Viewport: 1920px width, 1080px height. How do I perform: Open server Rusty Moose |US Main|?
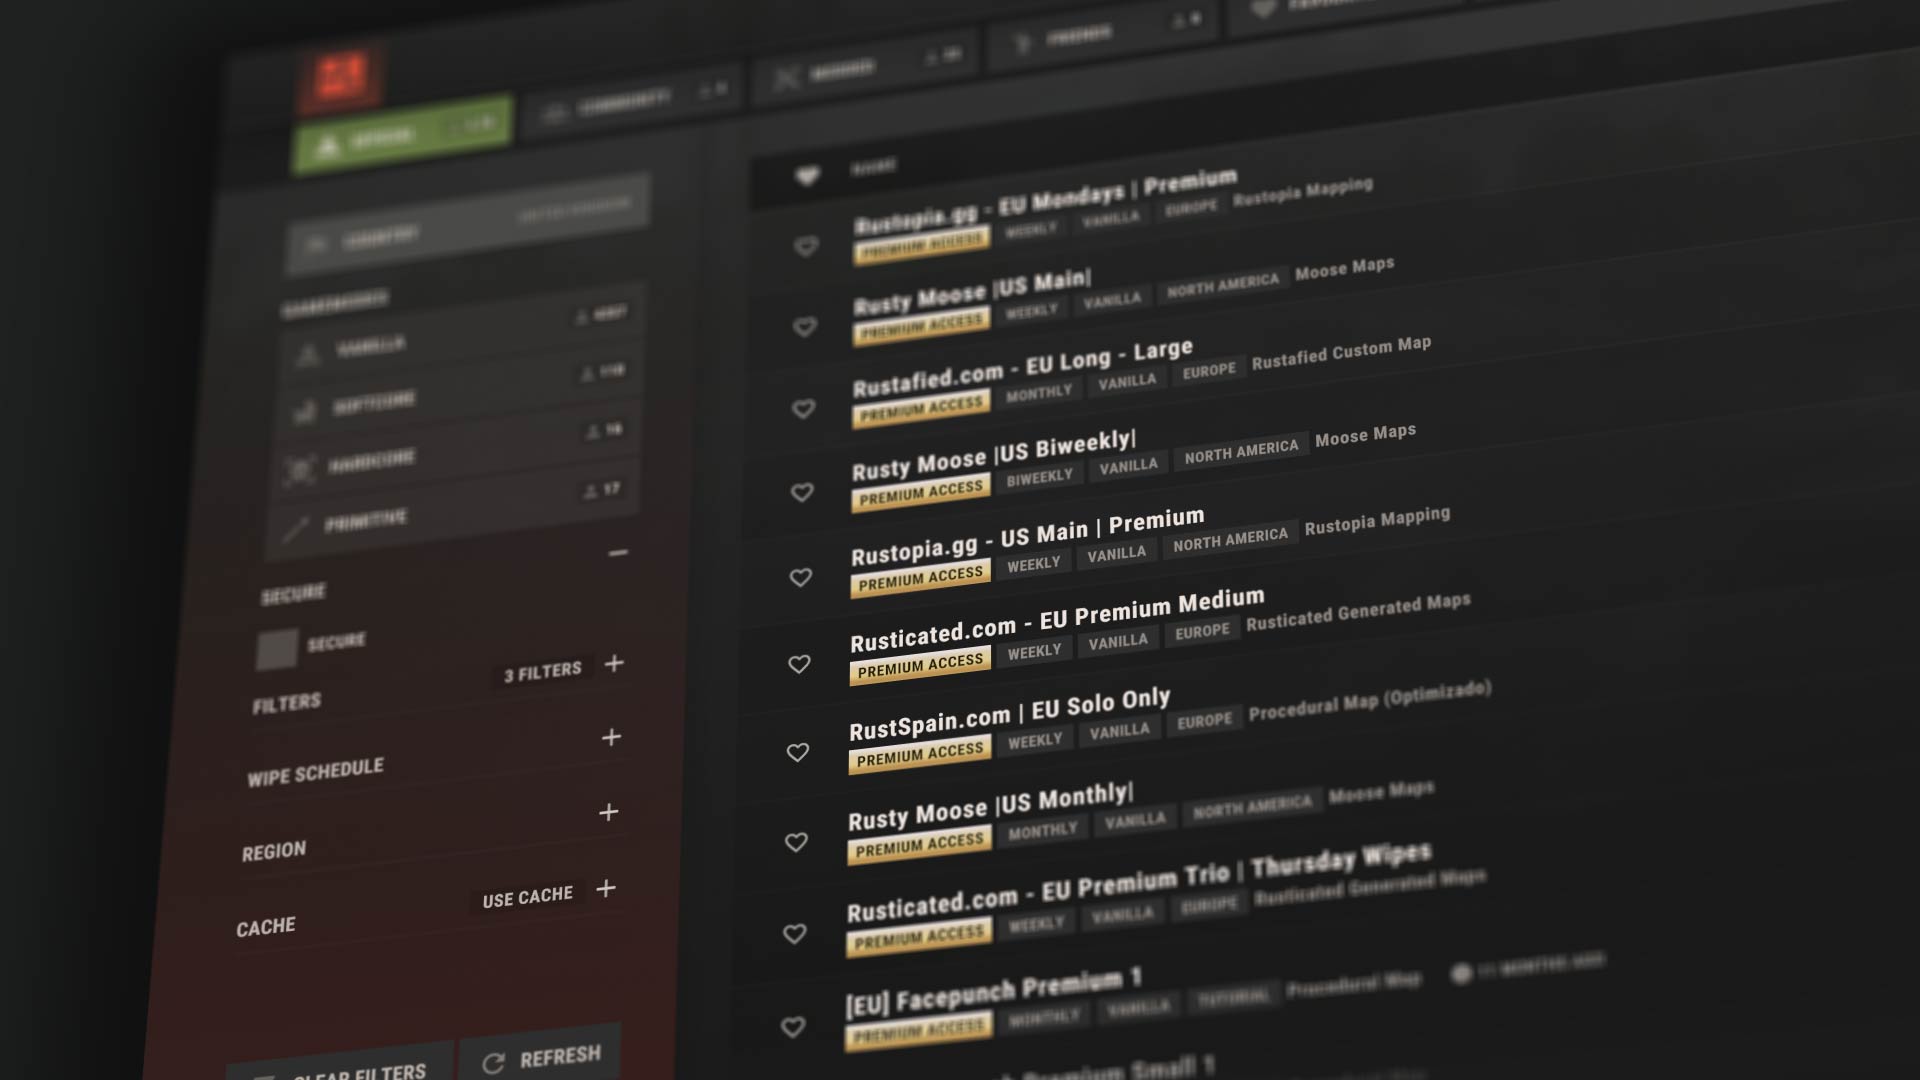pyautogui.click(x=972, y=291)
